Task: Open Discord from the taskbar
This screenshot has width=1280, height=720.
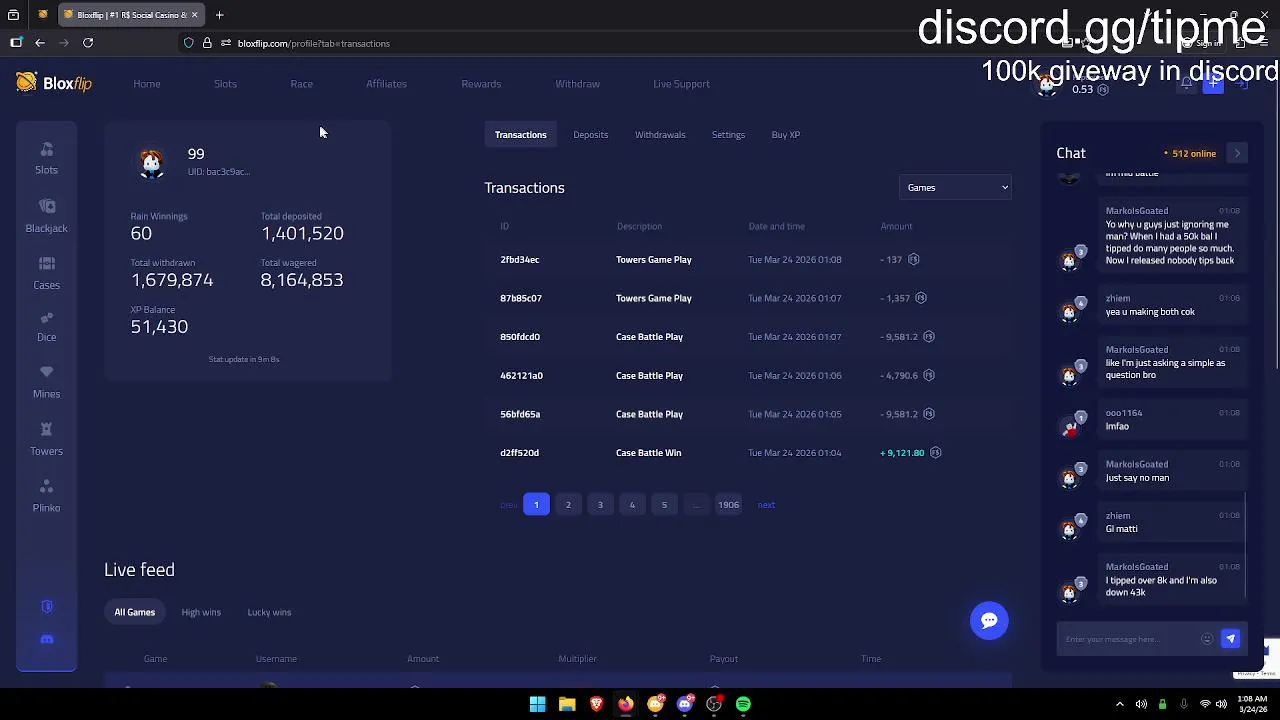Action: [x=684, y=704]
